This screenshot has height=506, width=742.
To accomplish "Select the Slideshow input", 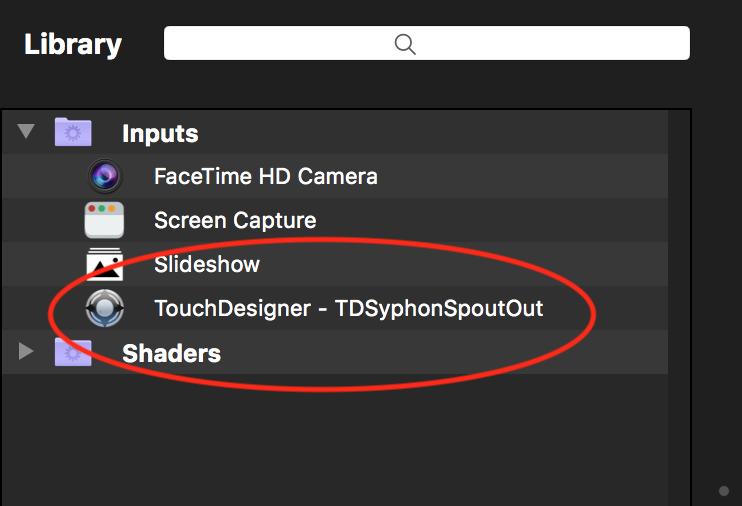I will [x=207, y=265].
